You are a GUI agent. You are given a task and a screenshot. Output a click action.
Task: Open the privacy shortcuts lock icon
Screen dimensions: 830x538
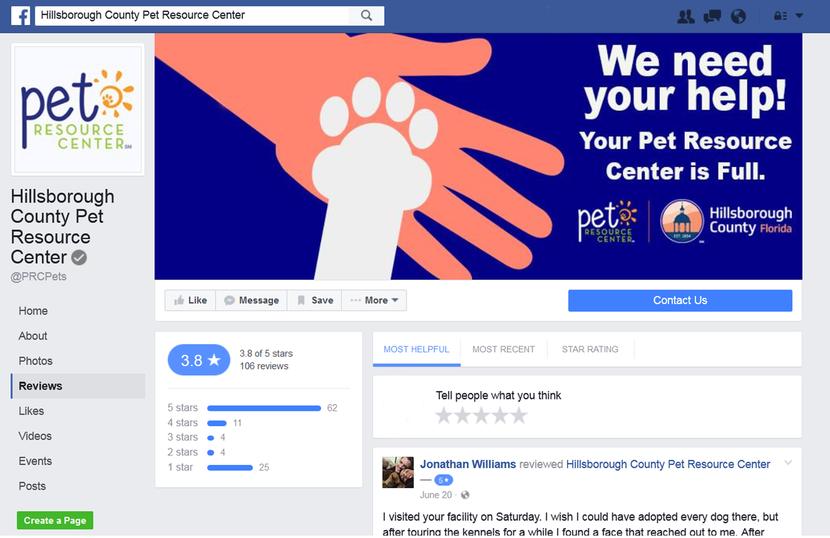click(780, 16)
